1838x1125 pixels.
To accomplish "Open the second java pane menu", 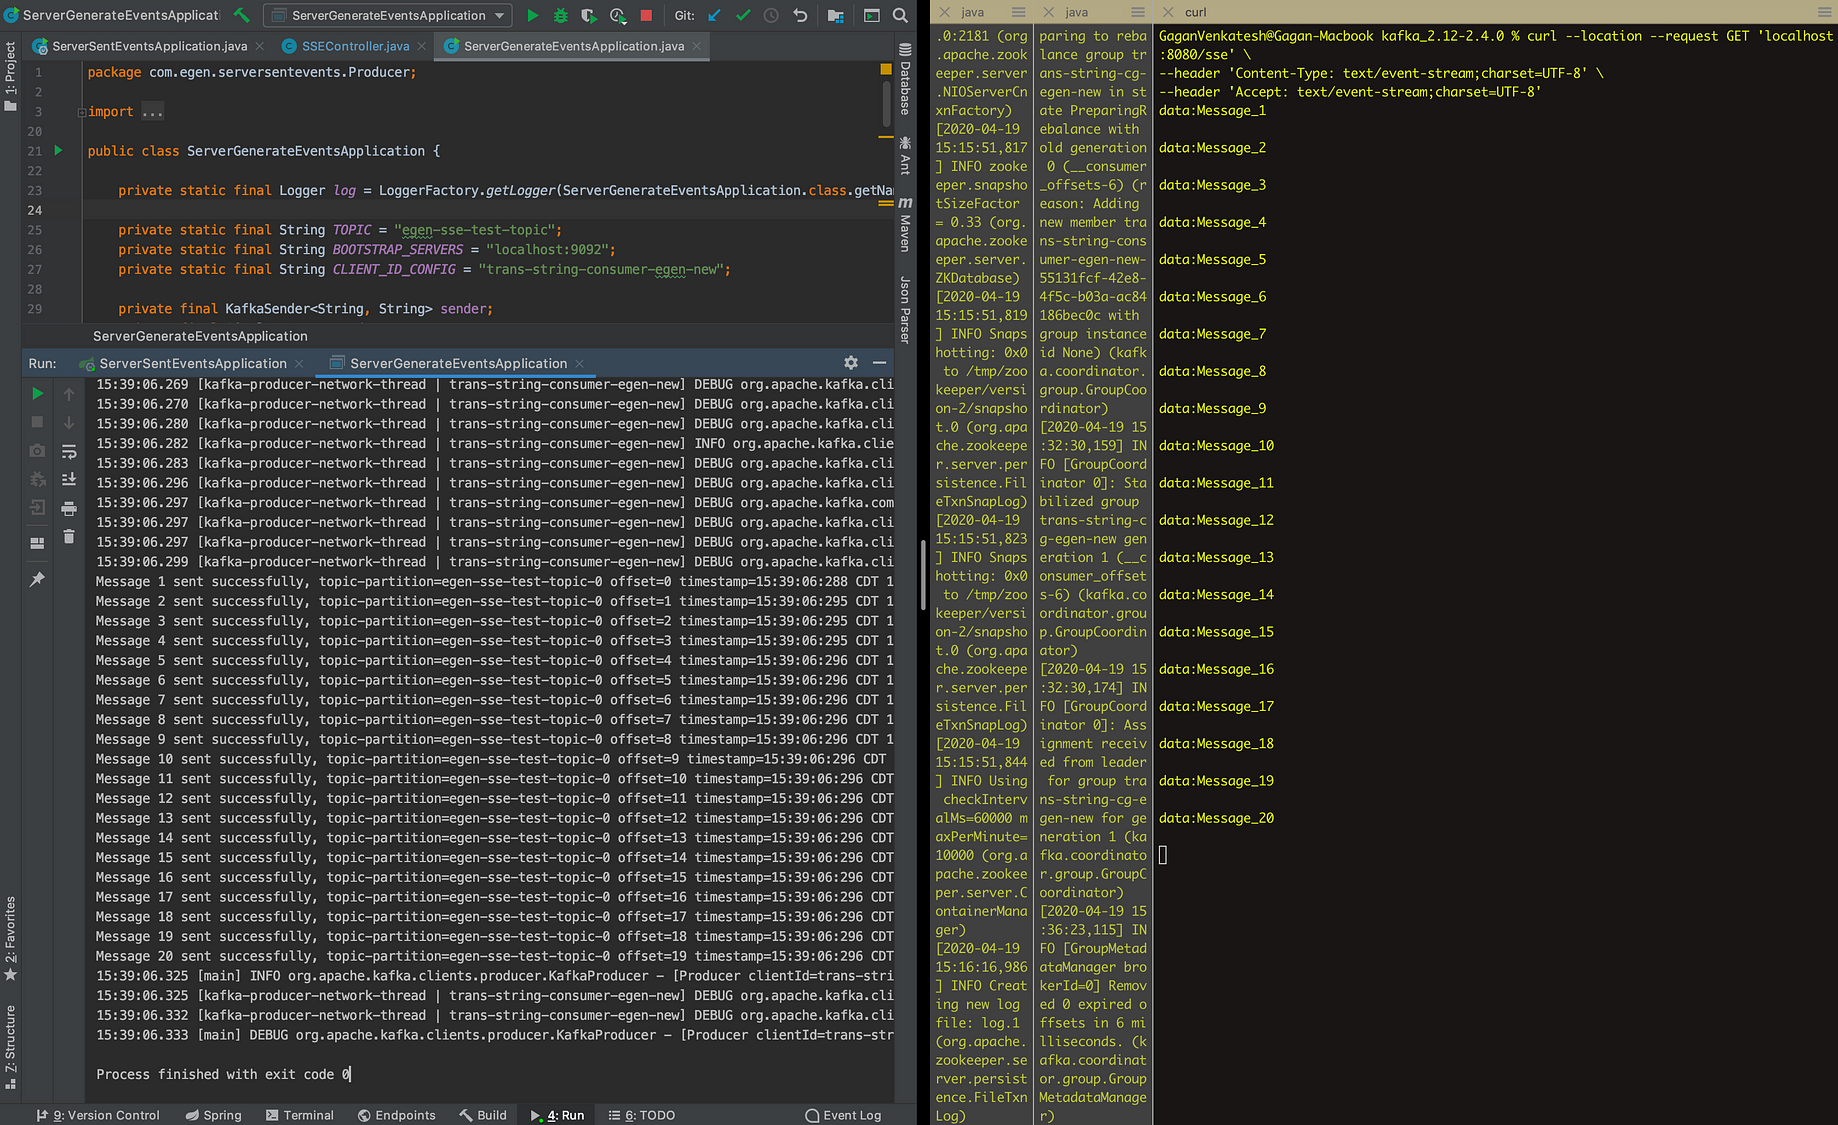I will click(x=1138, y=12).
